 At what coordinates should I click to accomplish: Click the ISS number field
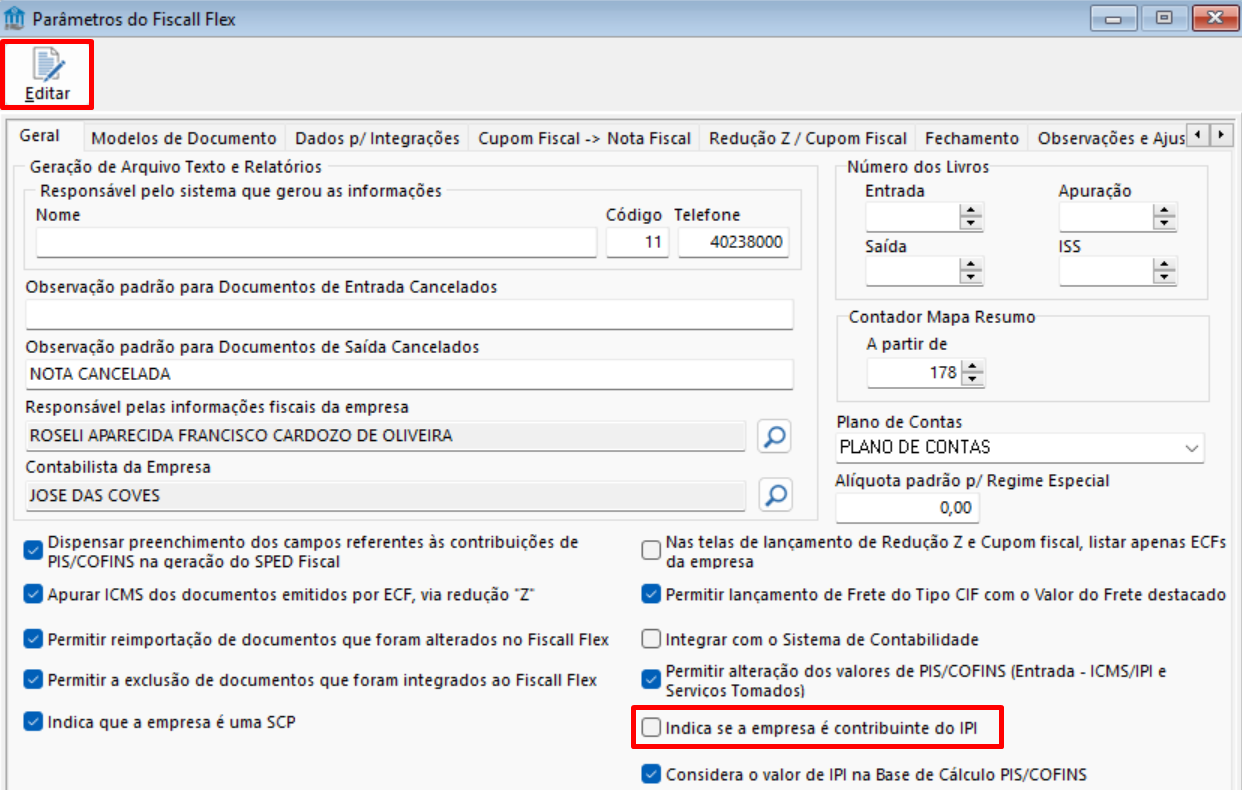[1105, 271]
